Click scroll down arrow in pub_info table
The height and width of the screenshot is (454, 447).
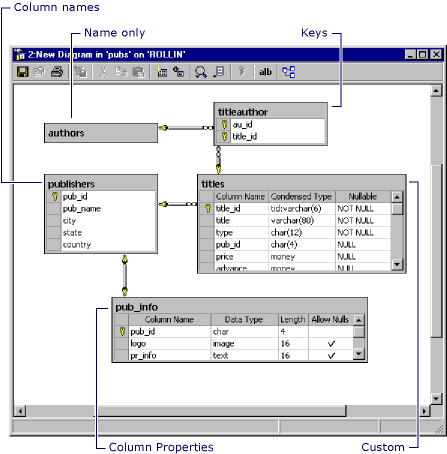pyautogui.click(x=359, y=353)
